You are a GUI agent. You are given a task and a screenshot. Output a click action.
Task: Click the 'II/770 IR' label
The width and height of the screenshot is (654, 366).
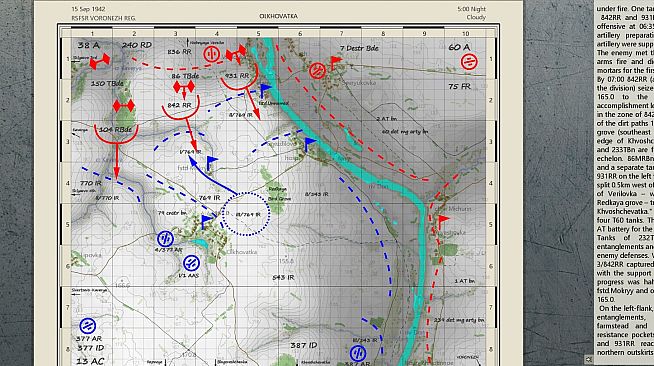click(107, 198)
